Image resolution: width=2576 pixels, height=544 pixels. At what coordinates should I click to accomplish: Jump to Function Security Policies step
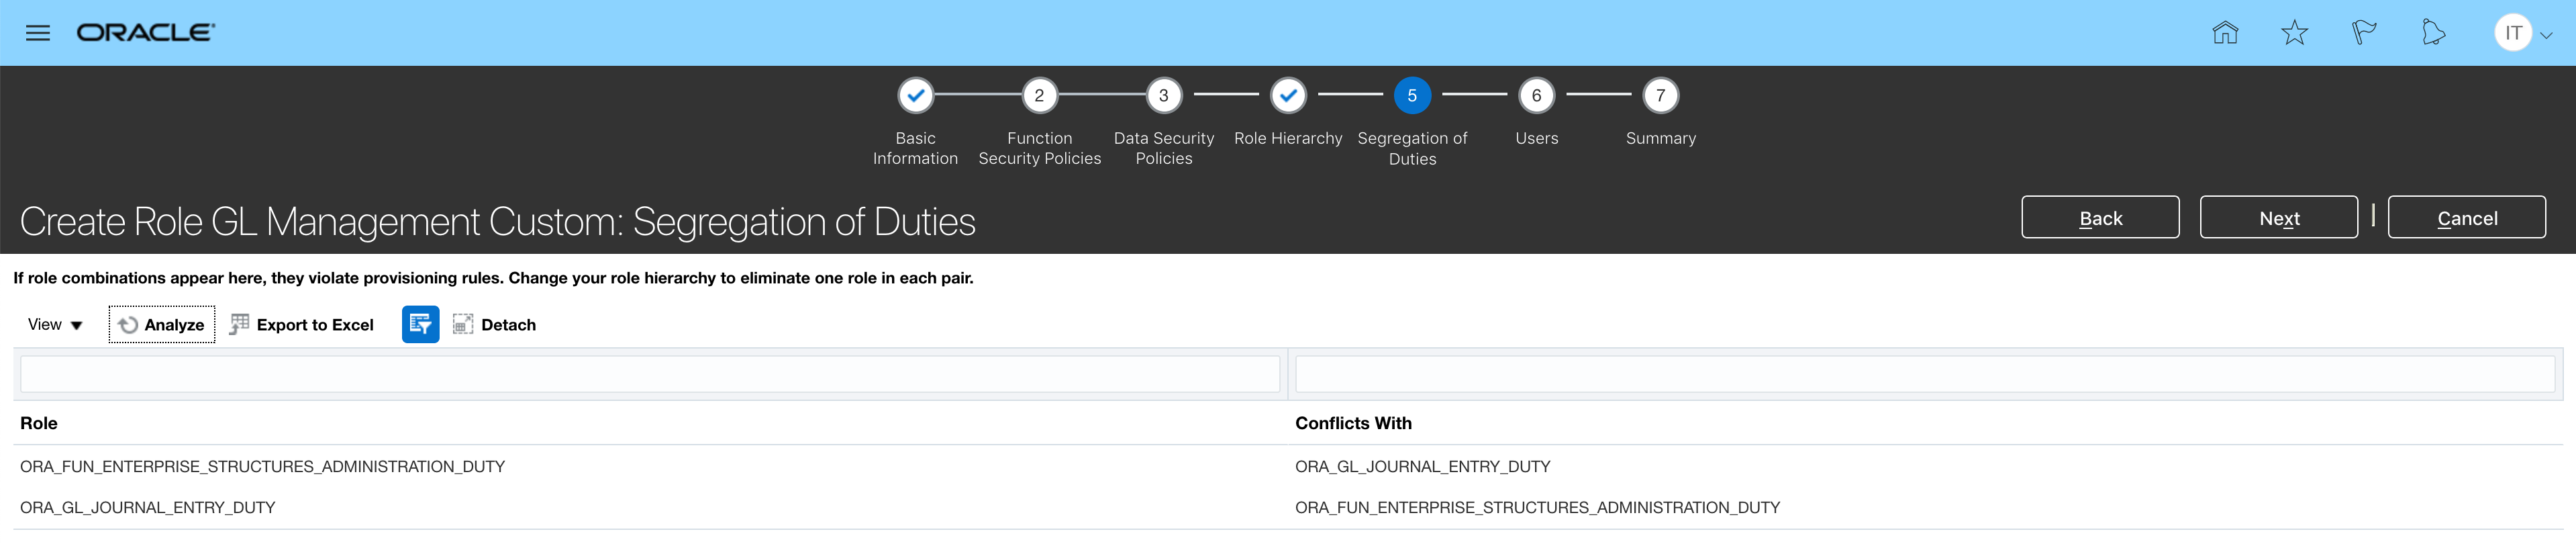pyautogui.click(x=1039, y=96)
